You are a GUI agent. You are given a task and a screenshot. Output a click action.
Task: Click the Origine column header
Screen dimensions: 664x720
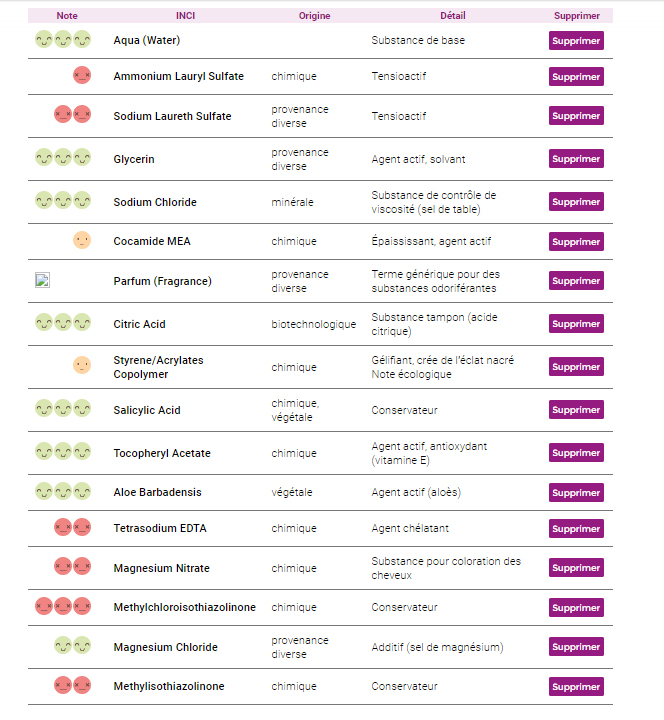tap(315, 16)
